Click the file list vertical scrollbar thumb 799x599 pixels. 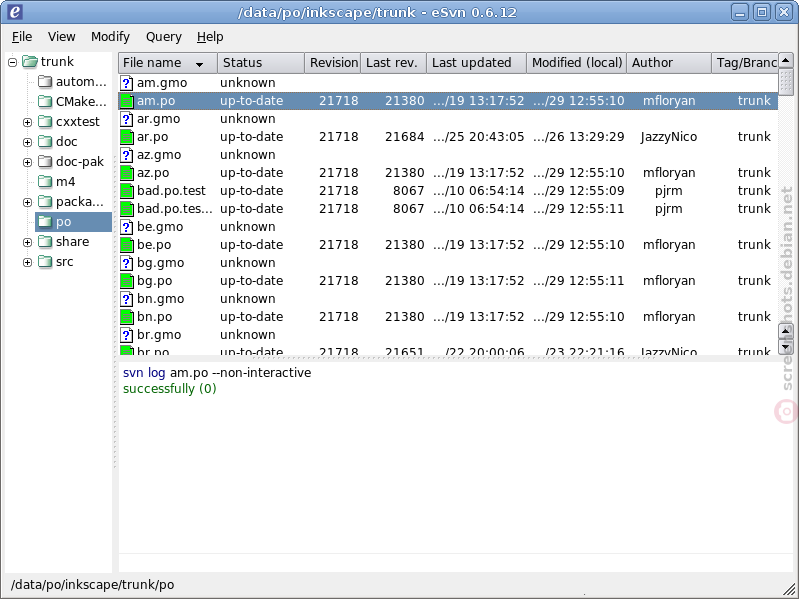pos(786,82)
